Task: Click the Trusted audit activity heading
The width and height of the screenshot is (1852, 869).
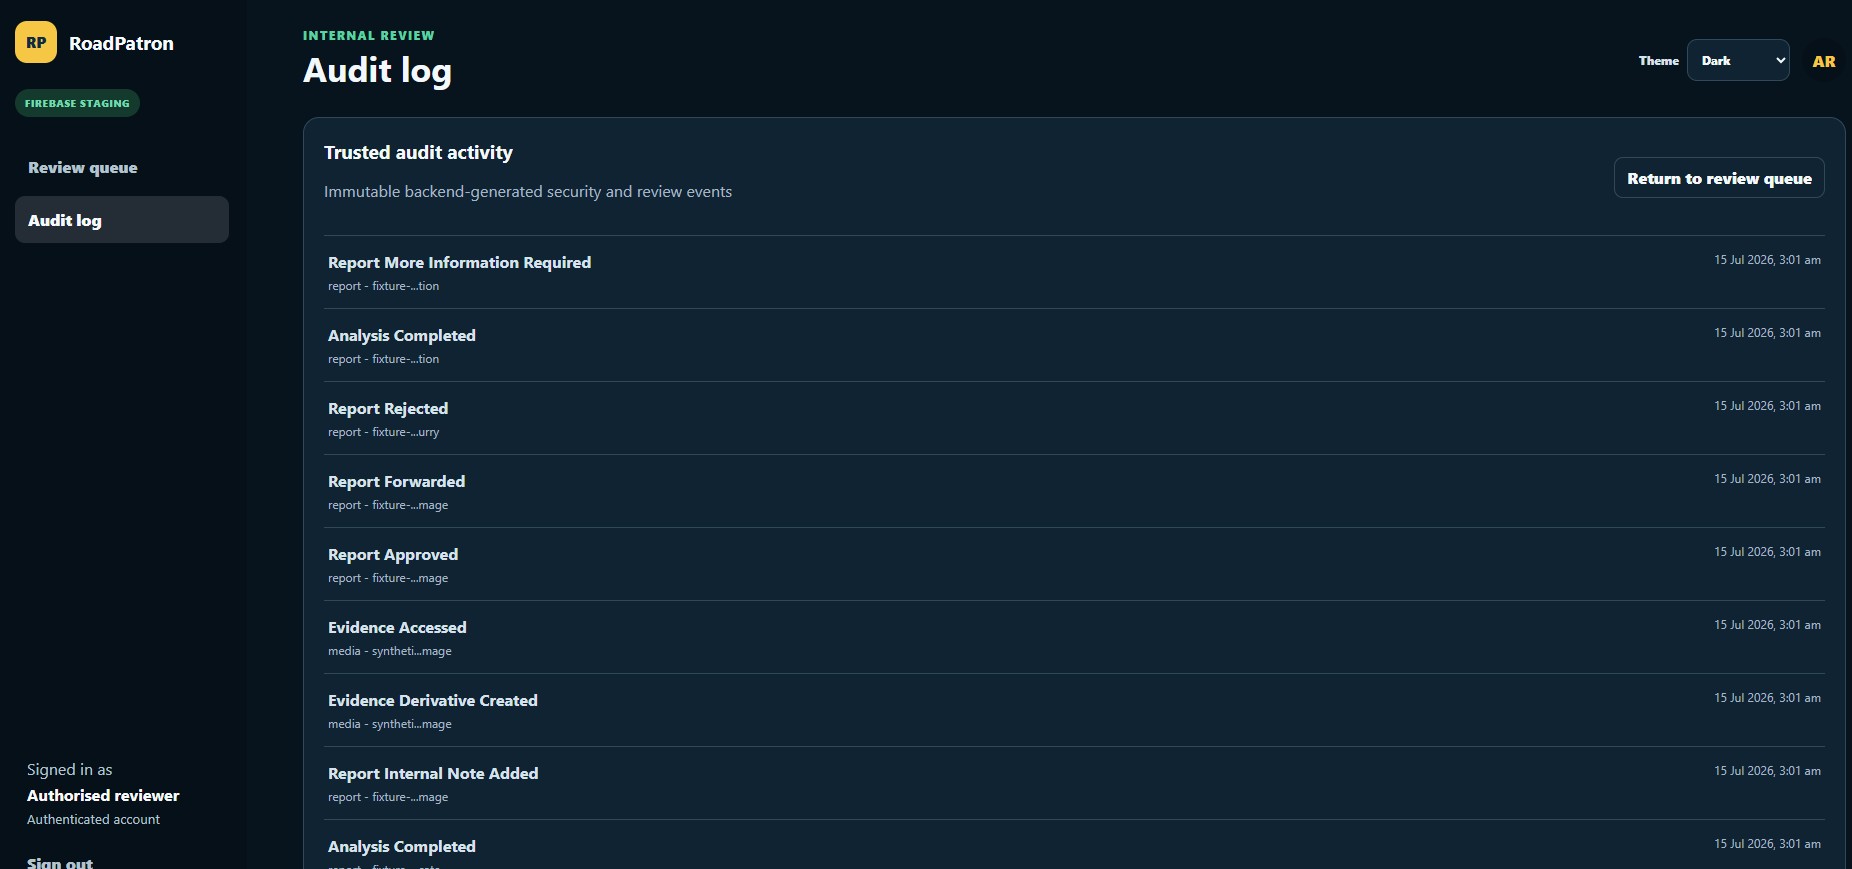Action: (x=418, y=152)
